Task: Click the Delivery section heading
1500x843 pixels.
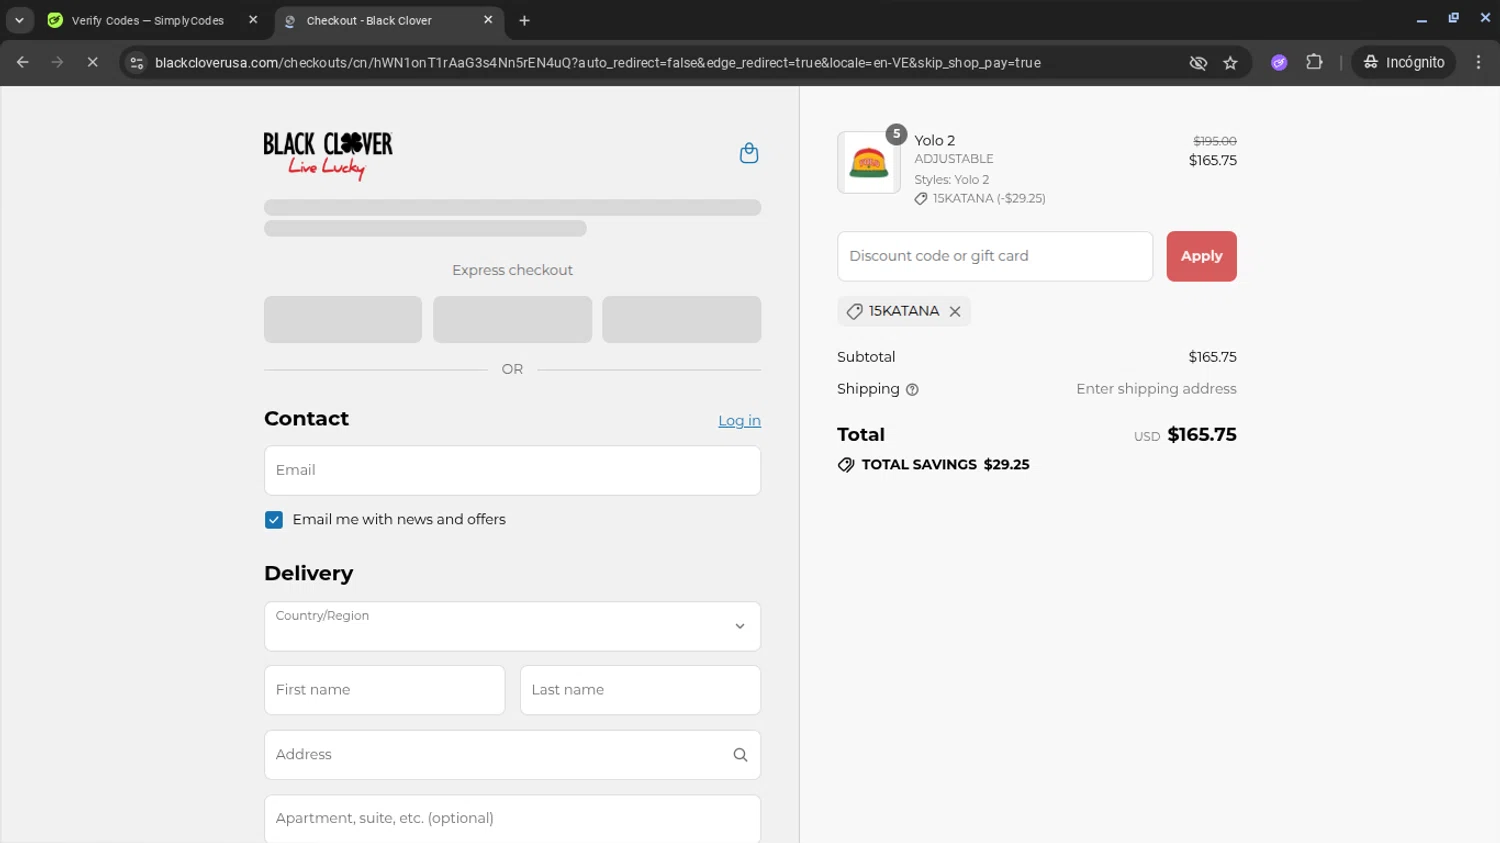Action: point(308,573)
